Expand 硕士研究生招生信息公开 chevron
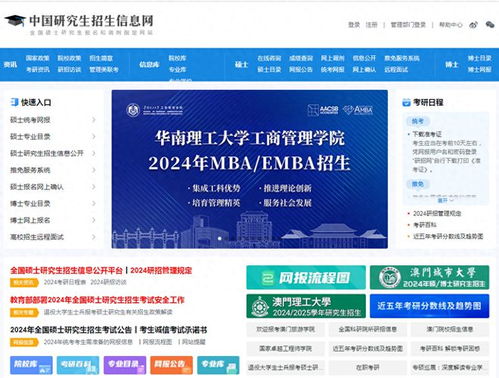The height and width of the screenshot is (378, 499). point(94,153)
